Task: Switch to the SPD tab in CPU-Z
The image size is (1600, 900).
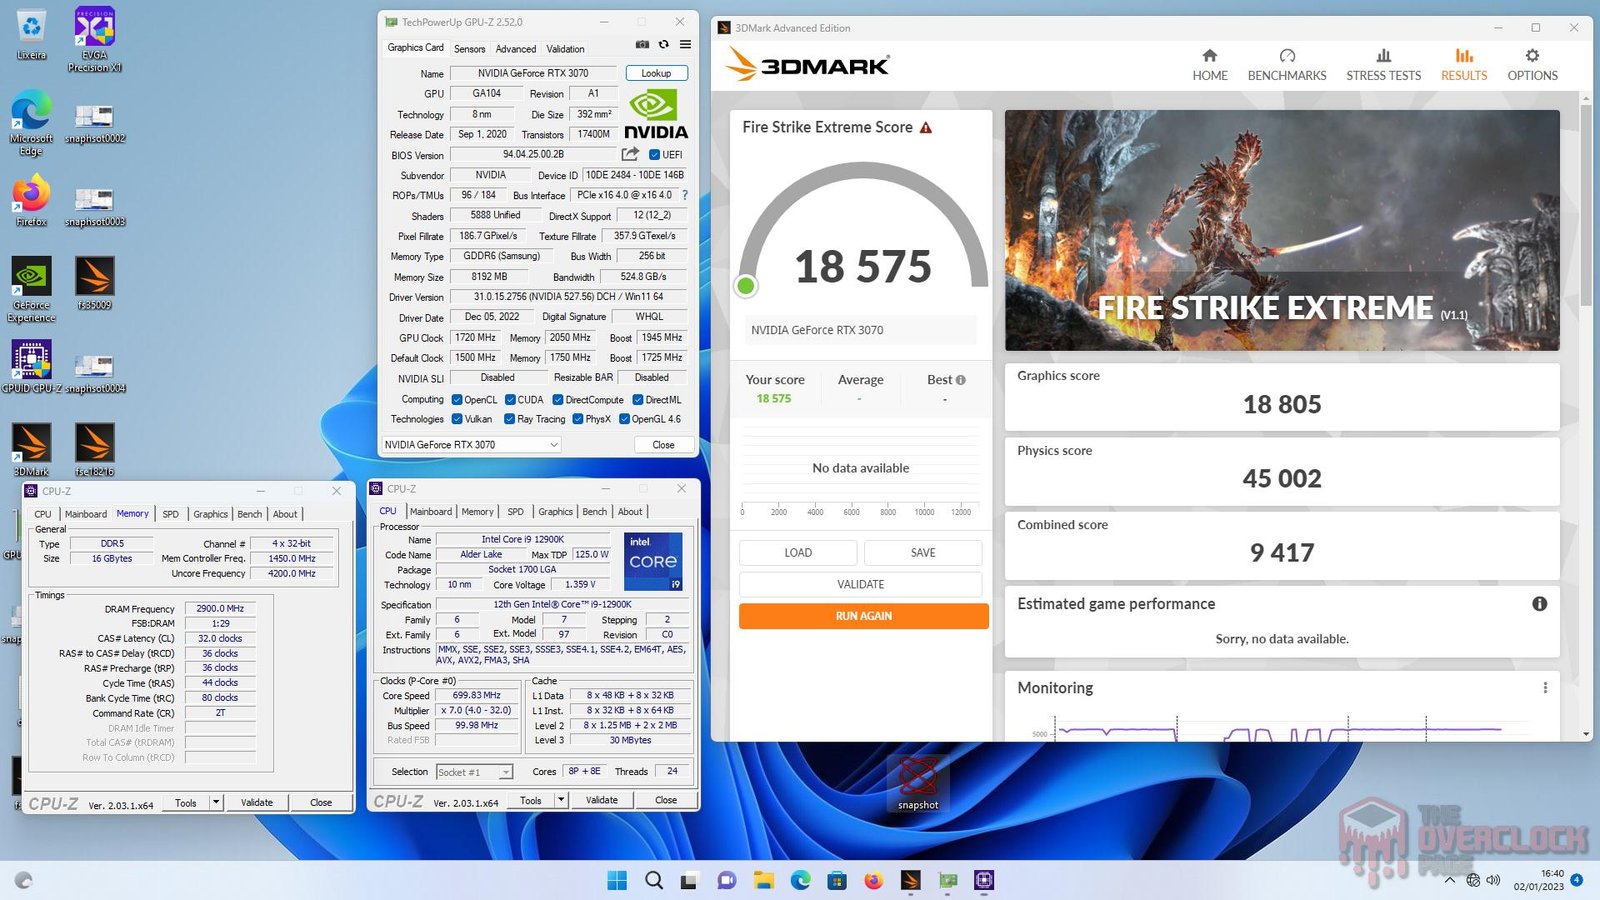Action: pyautogui.click(x=515, y=511)
